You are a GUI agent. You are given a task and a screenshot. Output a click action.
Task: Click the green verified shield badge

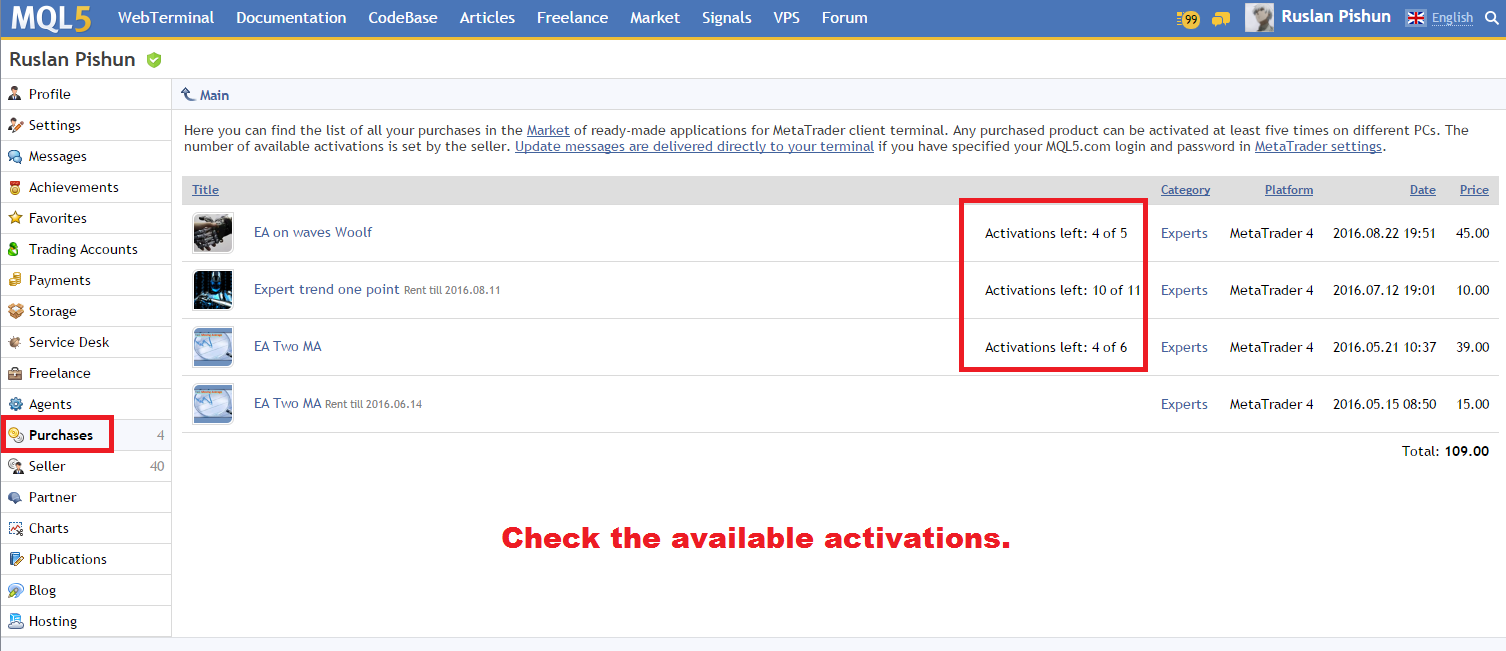(153, 60)
